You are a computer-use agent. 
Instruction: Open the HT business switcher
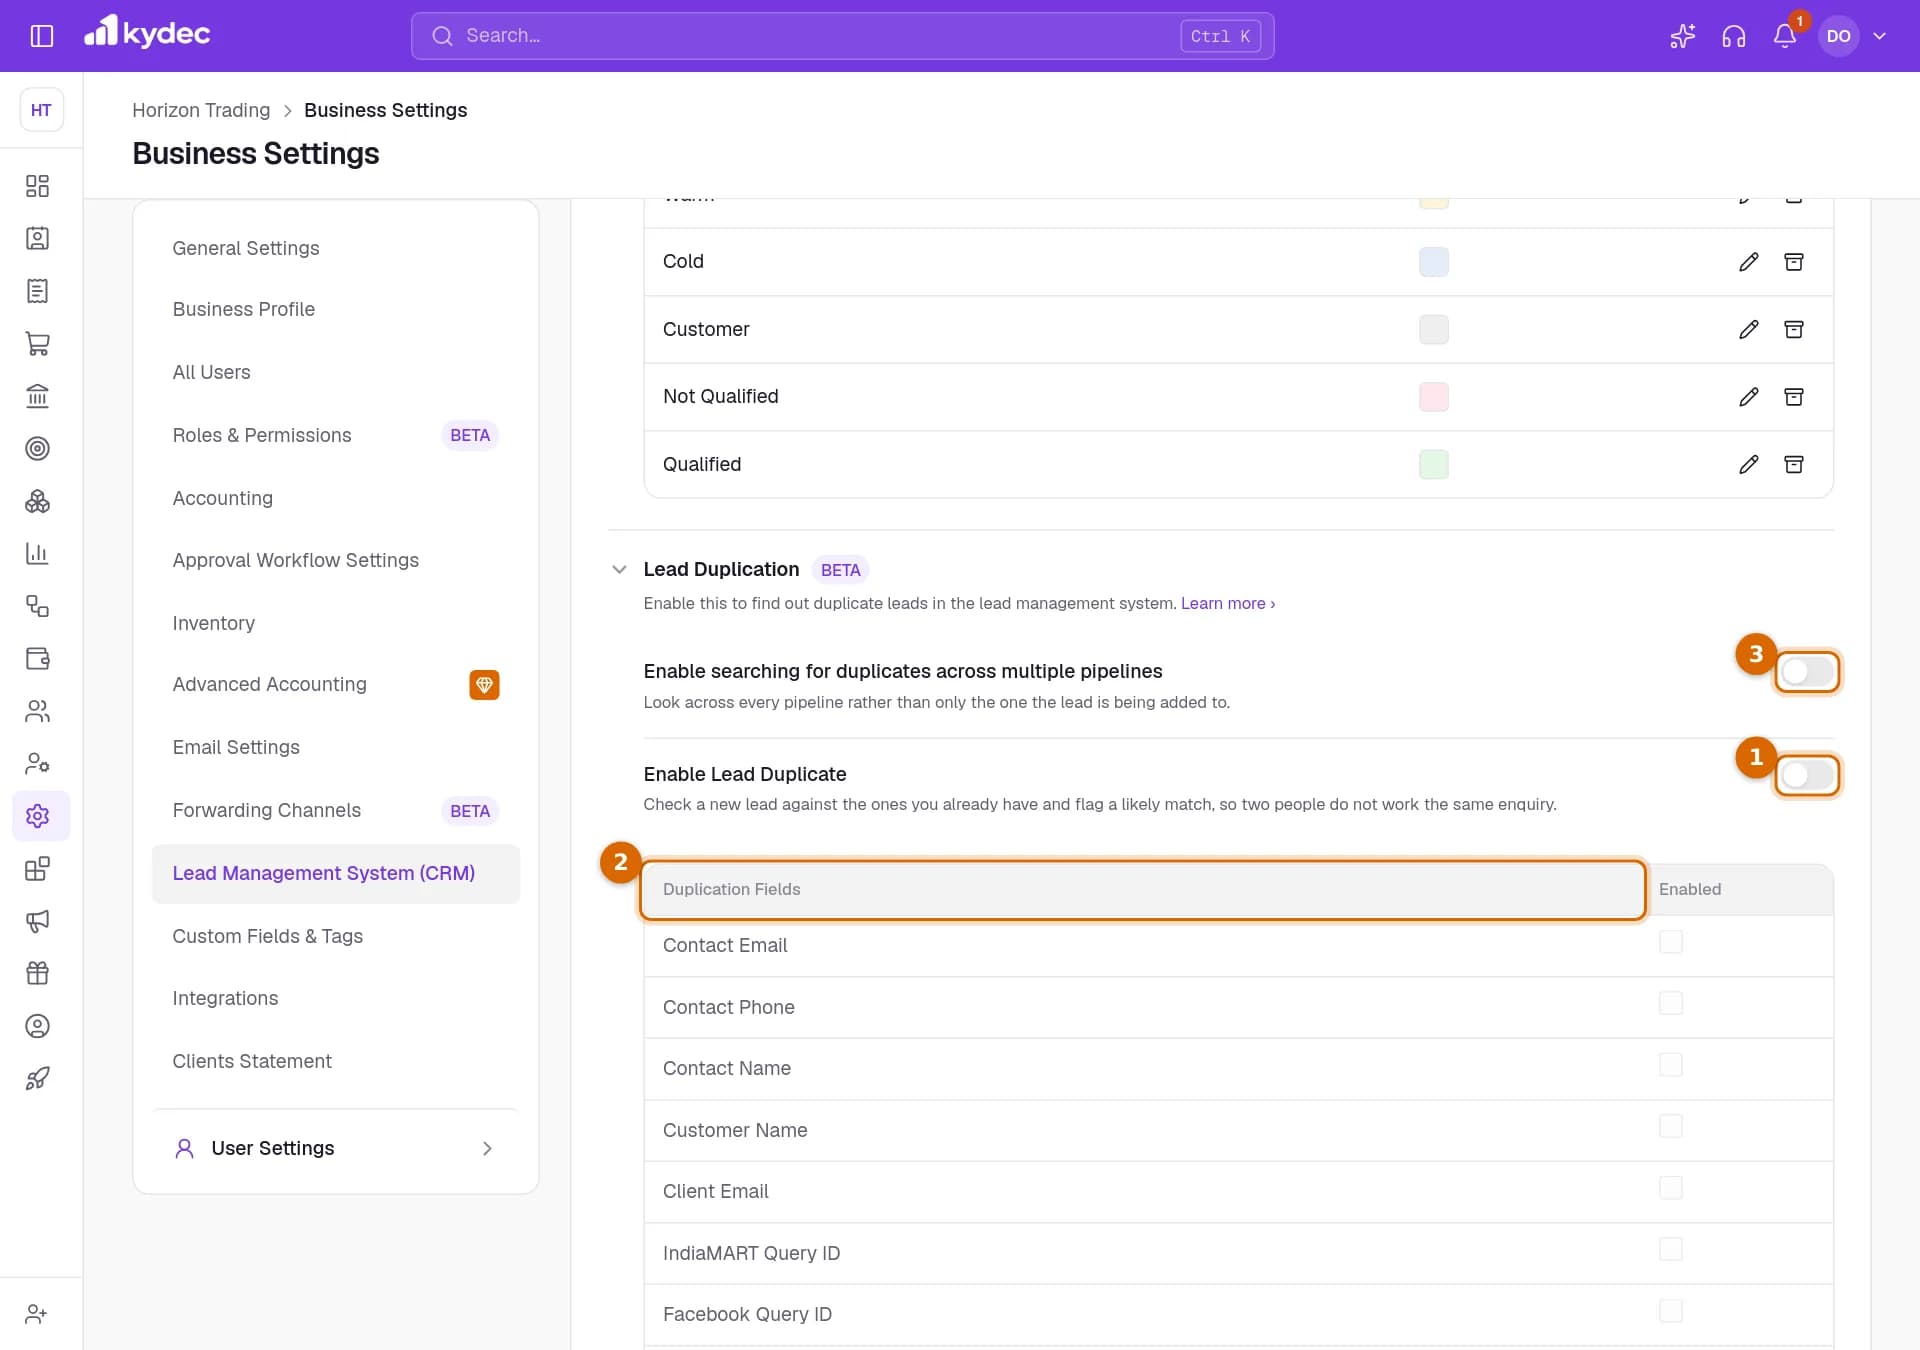tap(41, 110)
